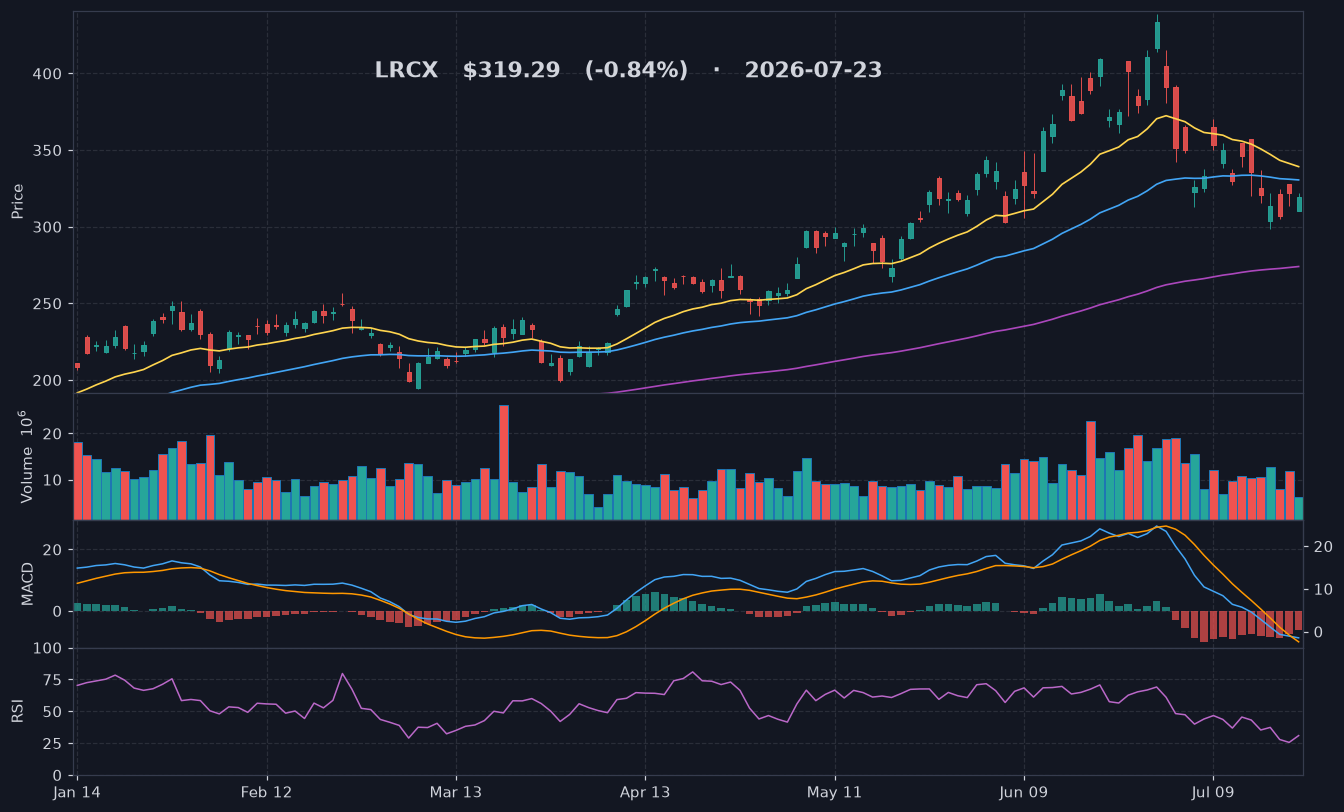Click the MACD axis label

27,583
